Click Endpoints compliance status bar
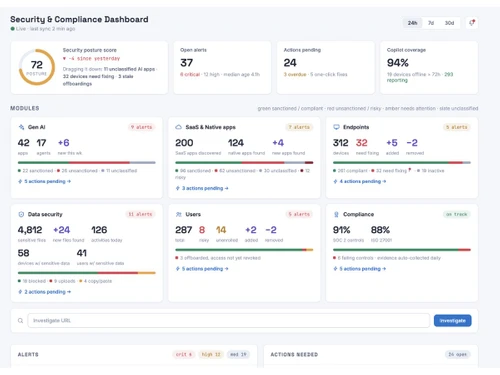Screen dimensions: 500x375 [402, 163]
